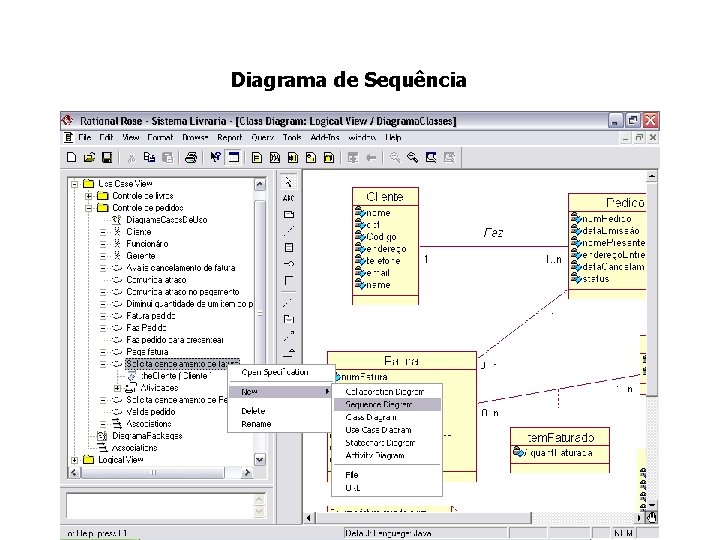Open a model with the open-folder toolbar icon
Image resolution: width=720 pixels, height=540 pixels.
[89, 158]
